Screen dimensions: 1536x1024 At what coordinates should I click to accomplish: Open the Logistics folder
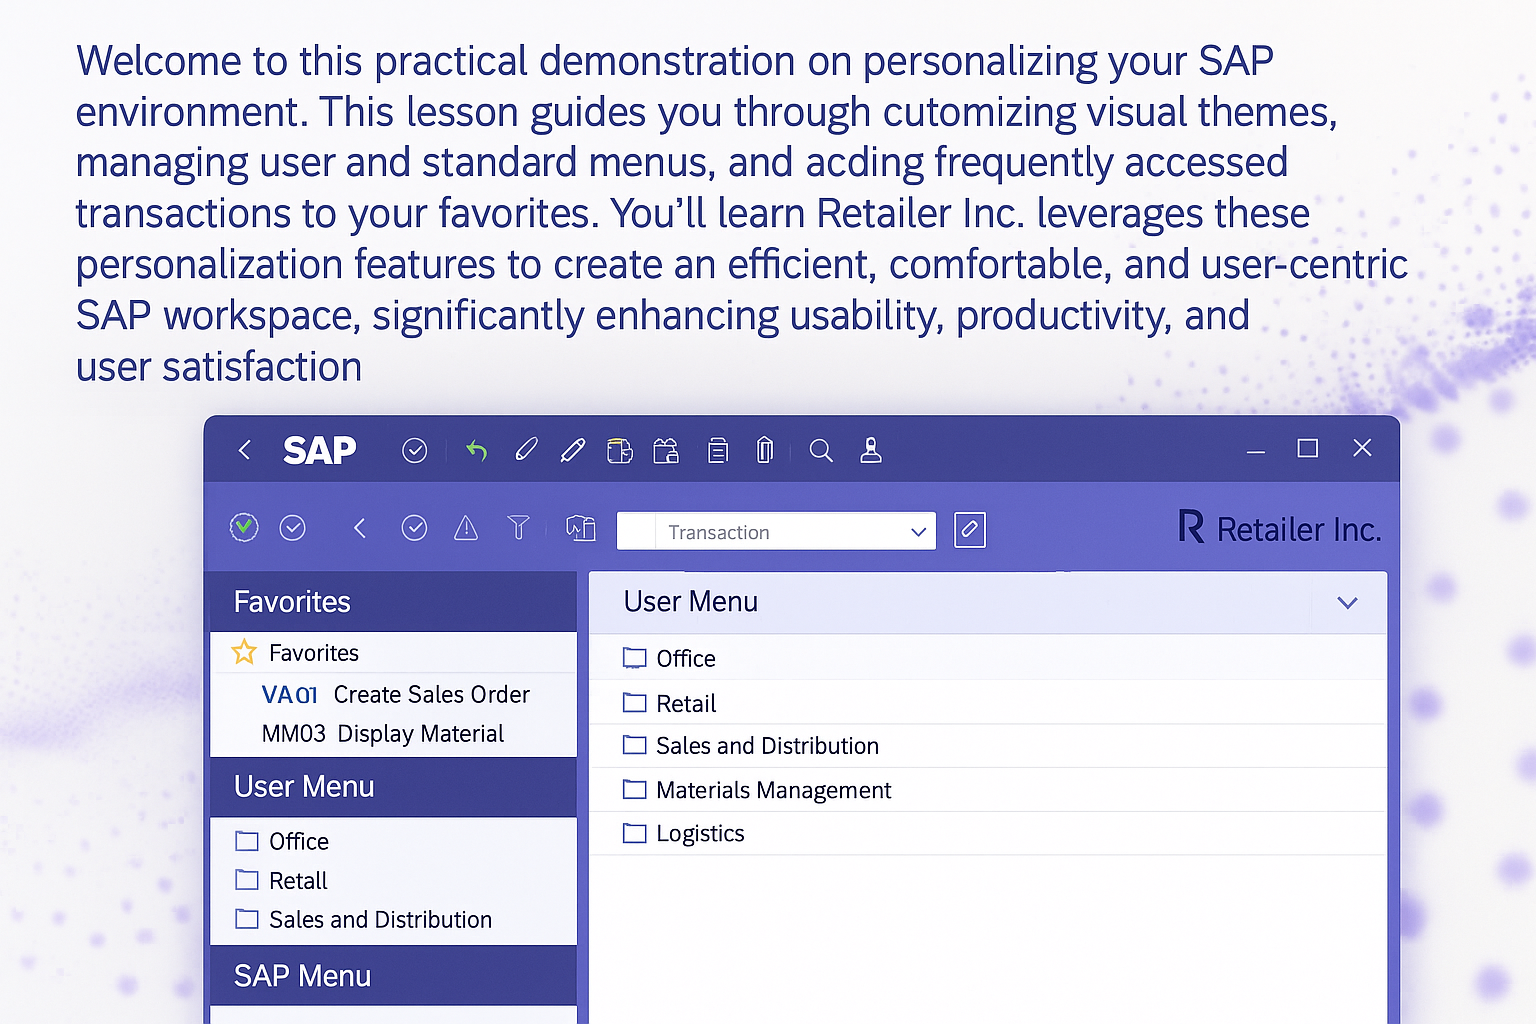click(684, 833)
